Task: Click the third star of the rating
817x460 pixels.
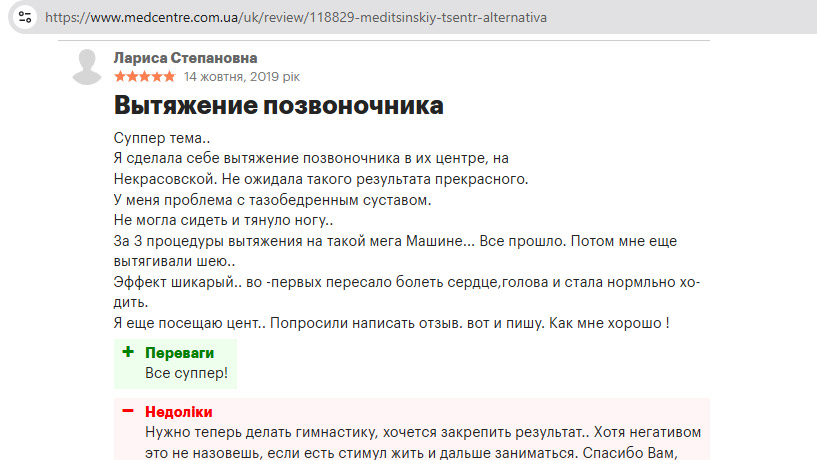Action: tap(145, 76)
